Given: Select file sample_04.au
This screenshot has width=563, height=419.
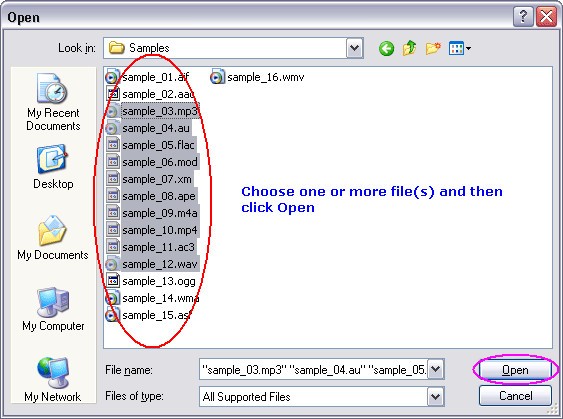Looking at the screenshot, I should click(x=148, y=128).
